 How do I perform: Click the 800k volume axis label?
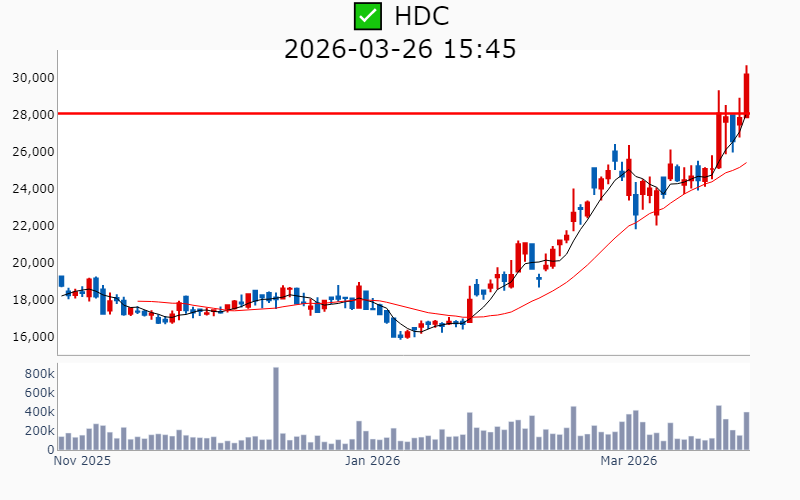point(37,373)
